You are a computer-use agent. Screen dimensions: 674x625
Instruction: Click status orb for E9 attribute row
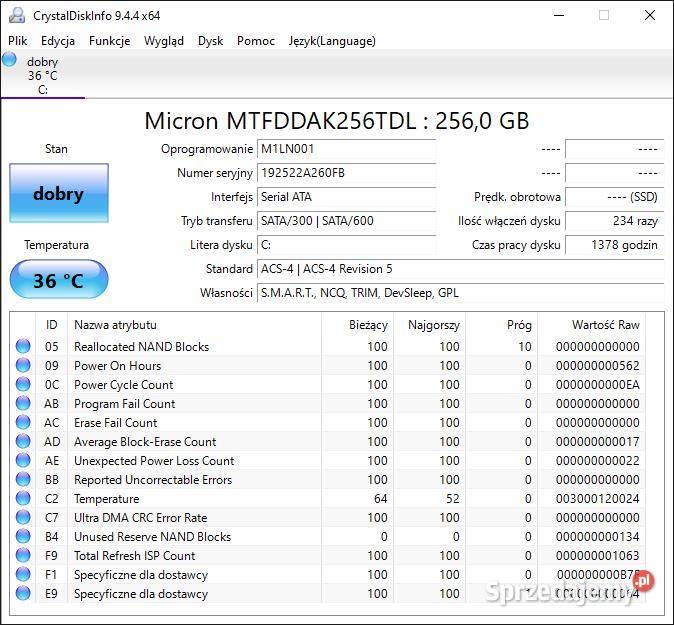(x=23, y=593)
